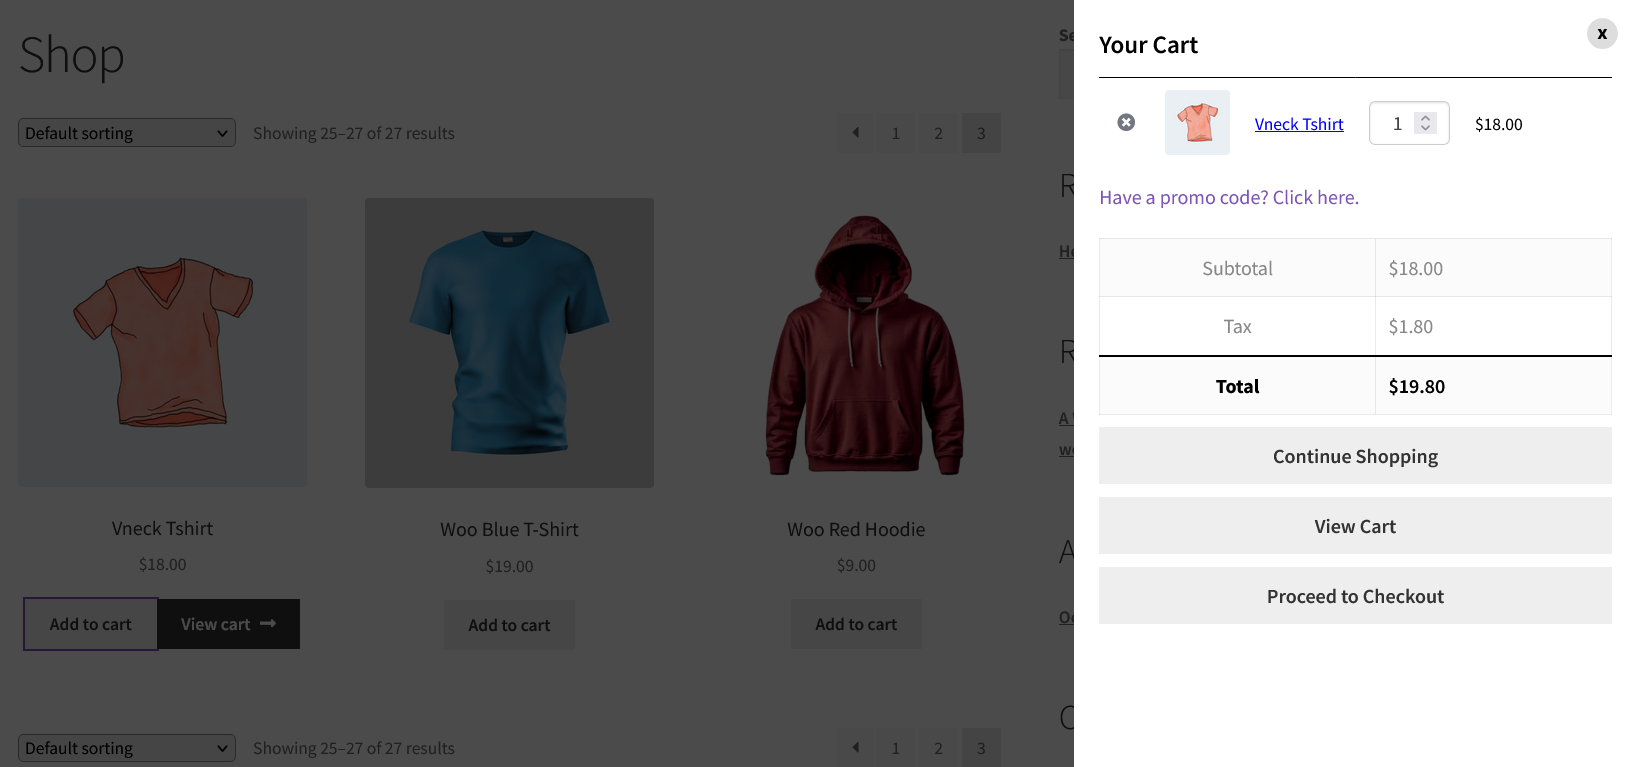1635x767 pixels.
Task: Click the previous page arrow in top pagination
Action: pos(855,132)
